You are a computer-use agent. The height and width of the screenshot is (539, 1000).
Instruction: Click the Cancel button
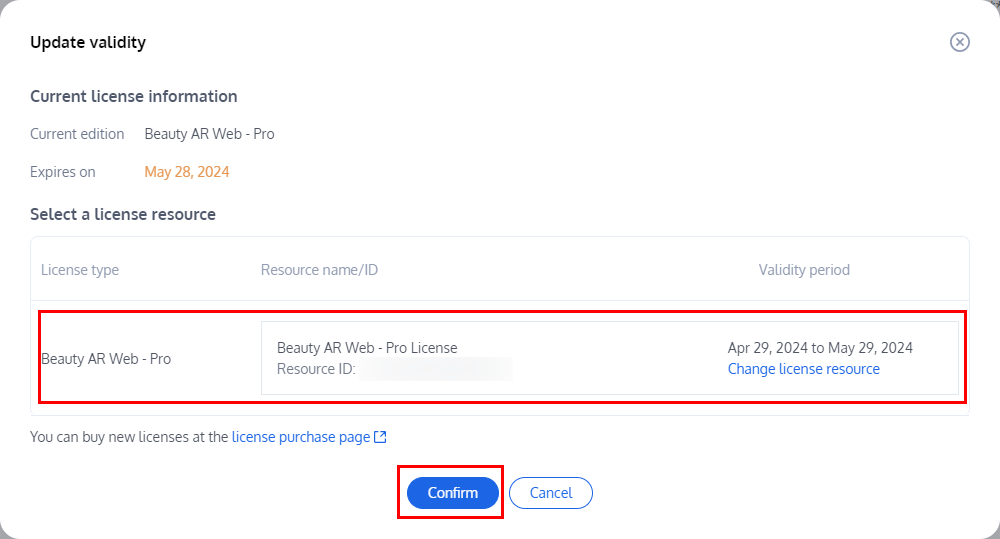pos(551,493)
